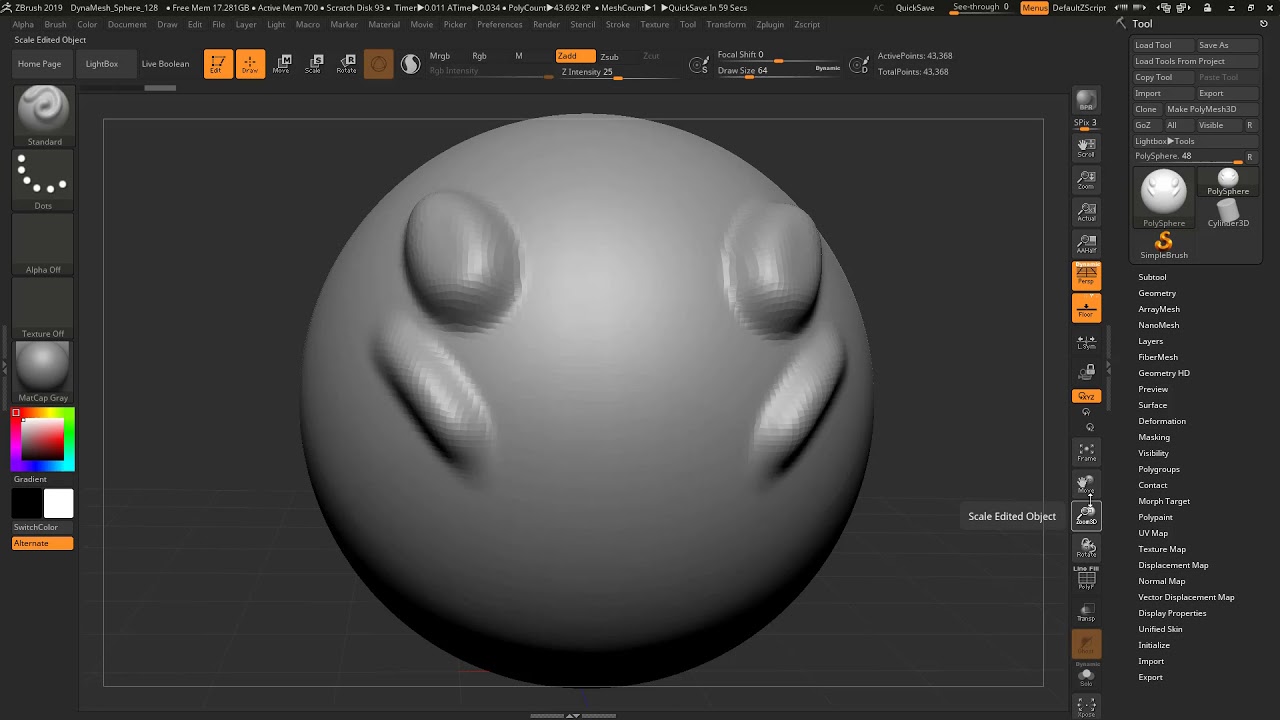Enable Zsub sculpting mode
1280x720 pixels.
(610, 56)
